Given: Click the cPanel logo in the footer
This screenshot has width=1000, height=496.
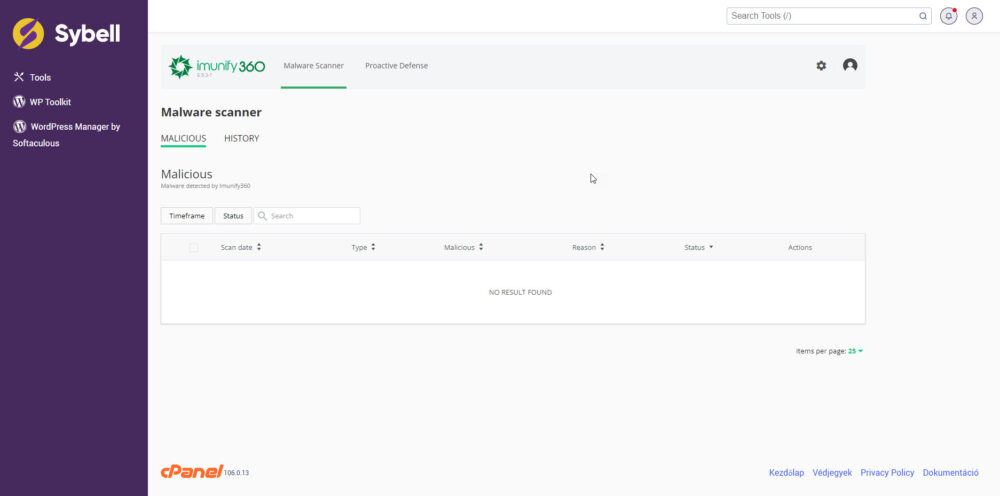Looking at the screenshot, I should click(191, 471).
